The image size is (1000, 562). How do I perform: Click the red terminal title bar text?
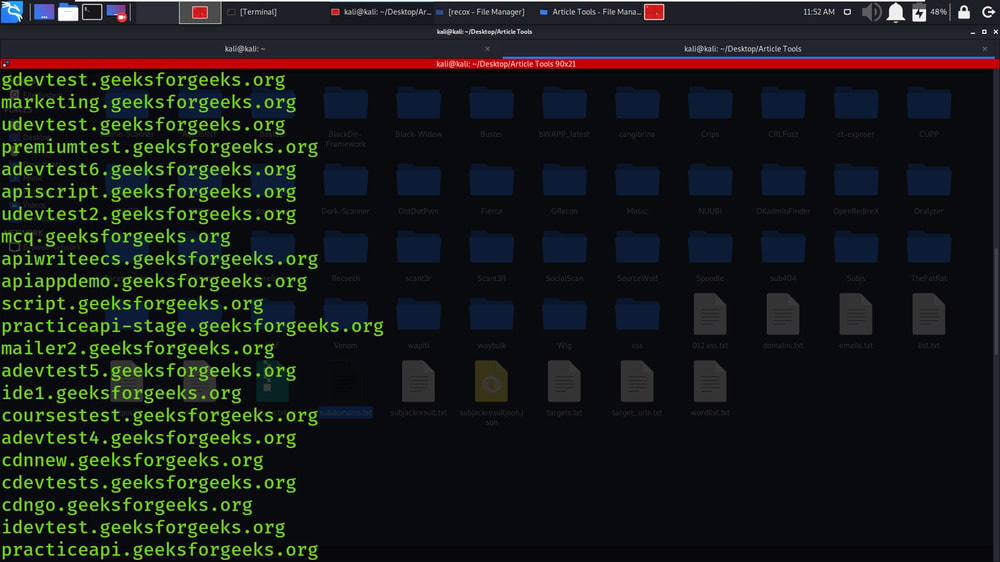506,64
